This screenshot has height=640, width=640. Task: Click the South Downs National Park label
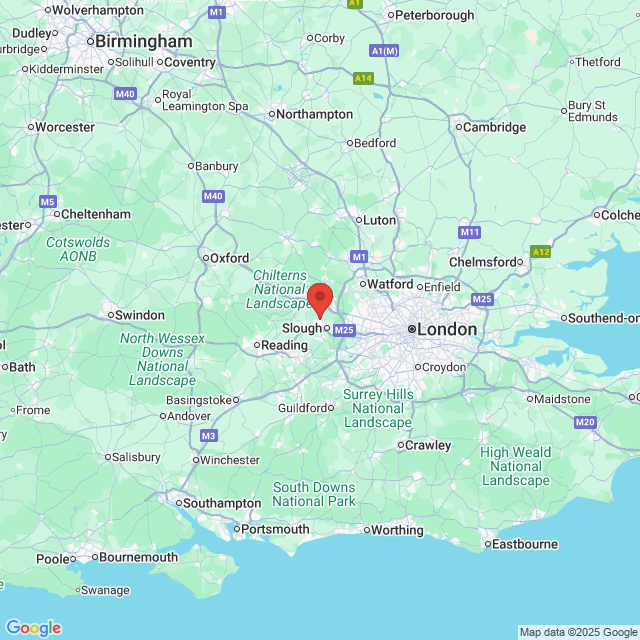click(314, 494)
